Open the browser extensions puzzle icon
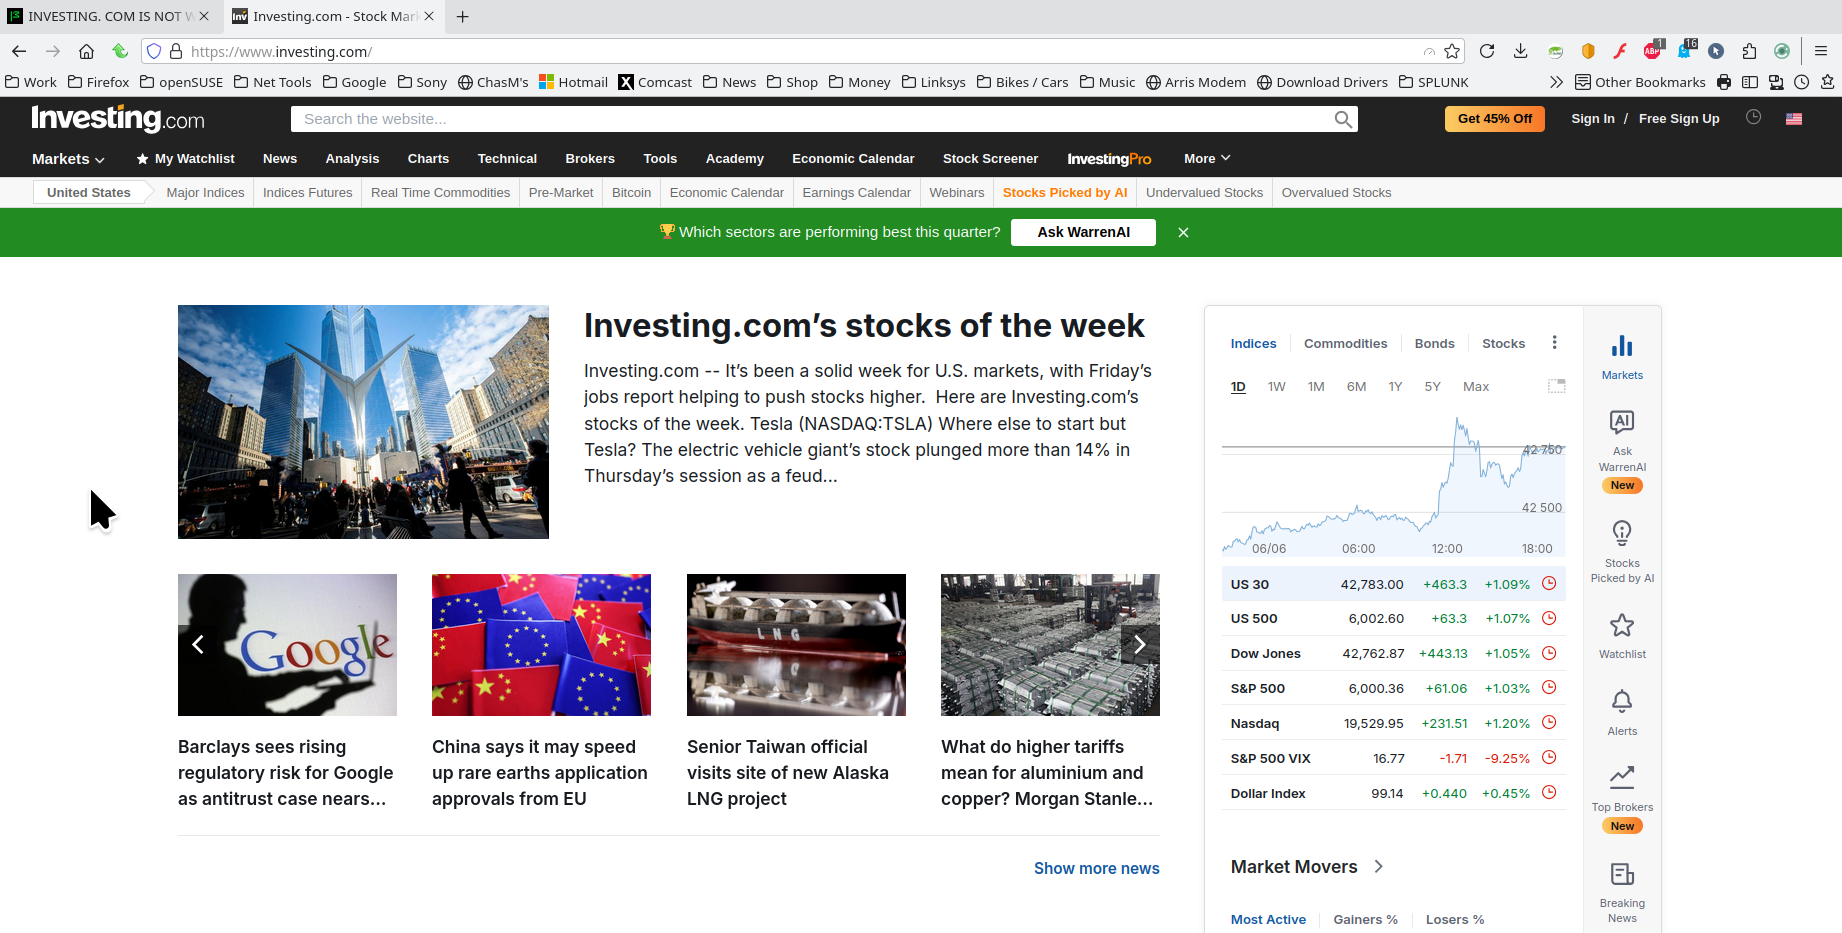 click(x=1749, y=51)
